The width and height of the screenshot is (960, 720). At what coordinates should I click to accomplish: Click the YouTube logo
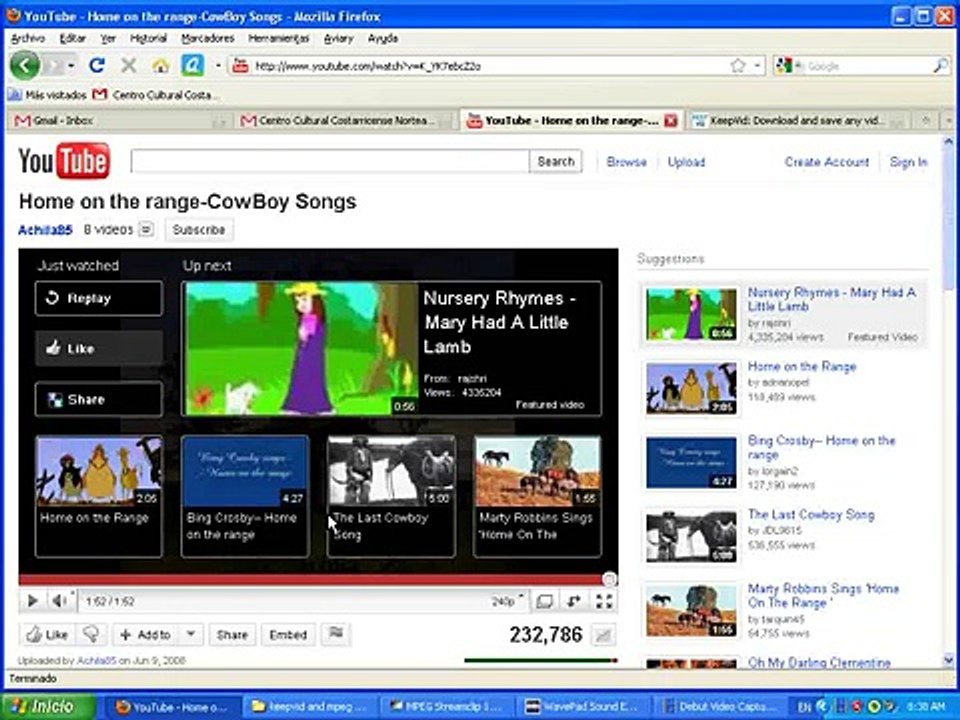pos(64,161)
